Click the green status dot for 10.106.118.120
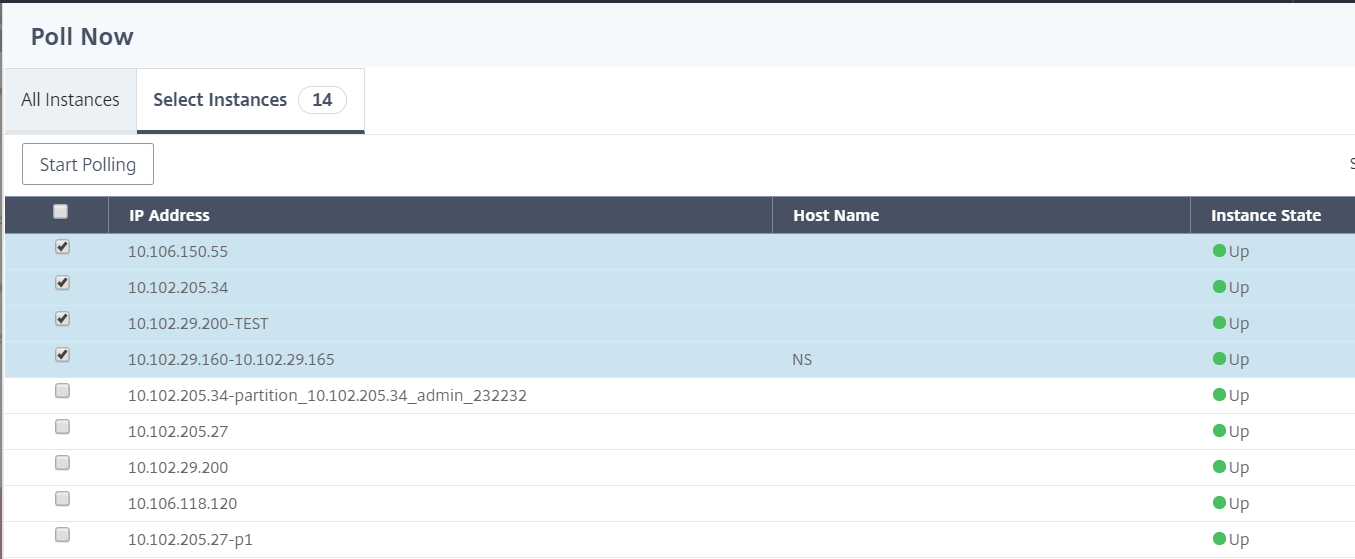 (x=1219, y=503)
